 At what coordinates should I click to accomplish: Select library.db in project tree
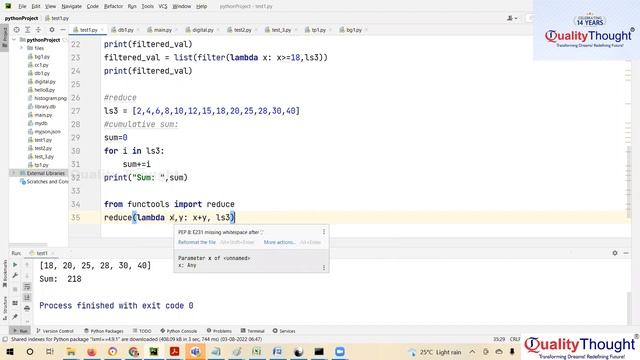tap(42, 107)
